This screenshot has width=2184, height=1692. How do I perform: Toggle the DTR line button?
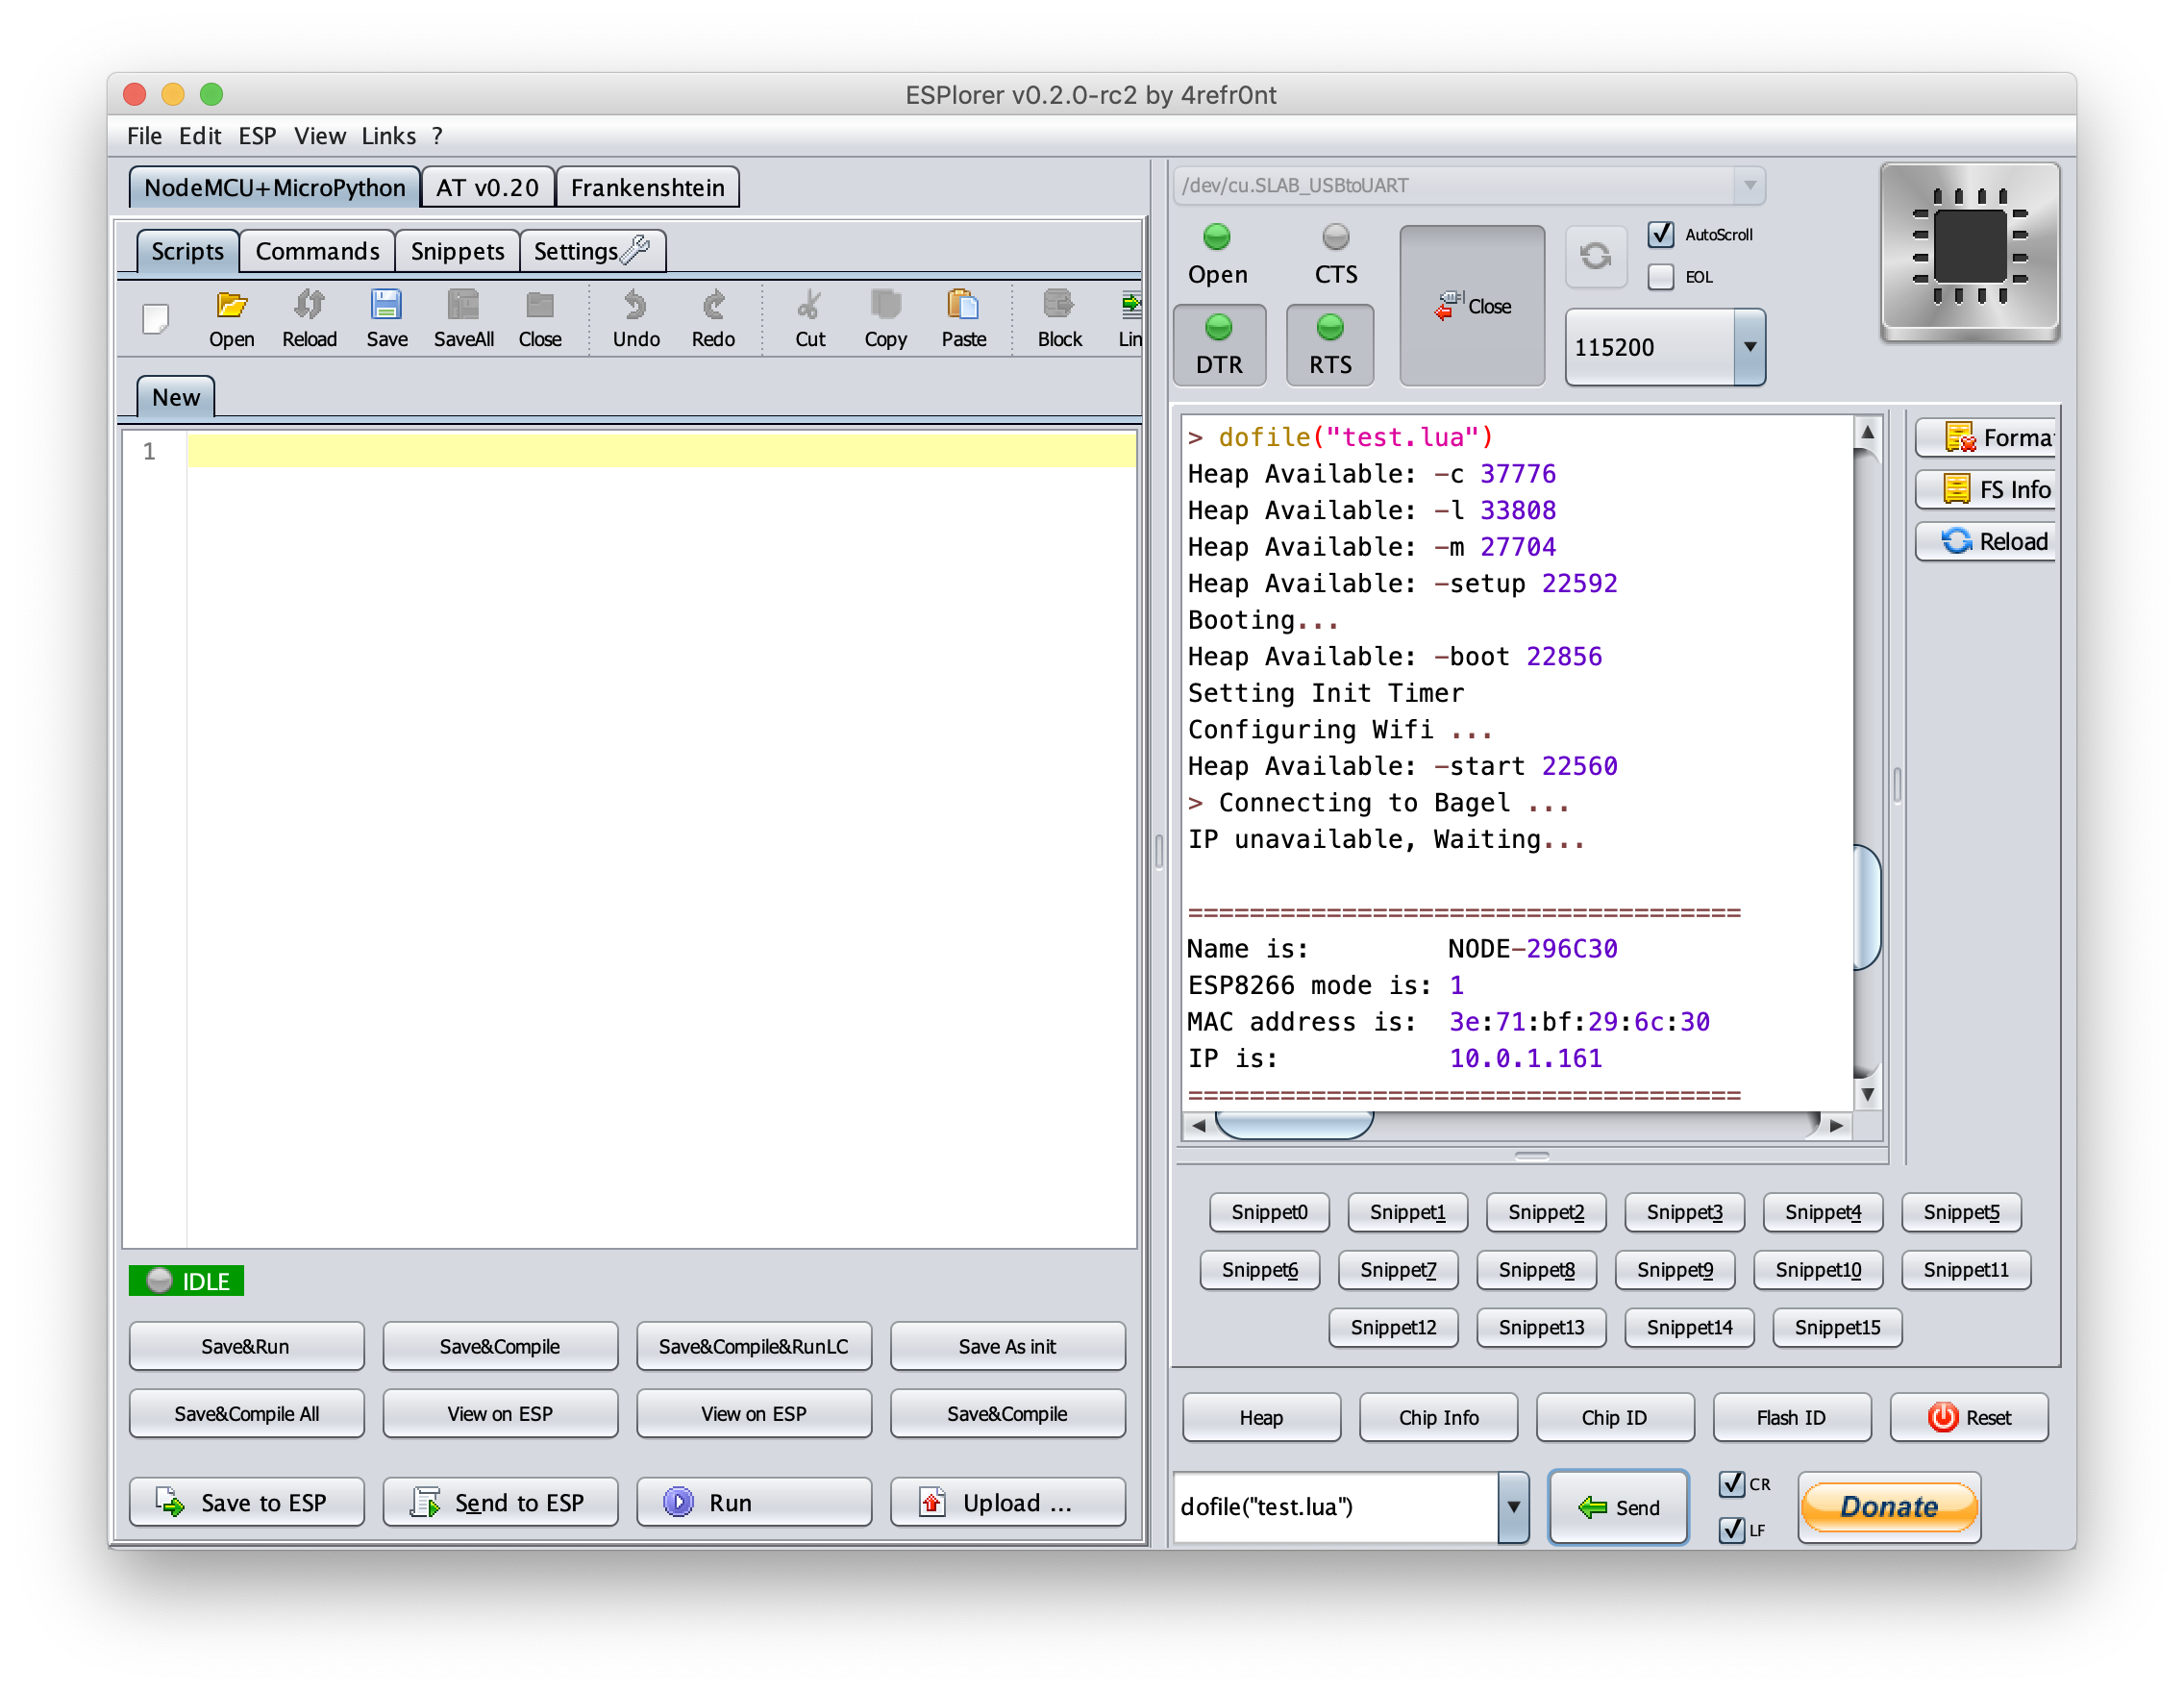pyautogui.click(x=1220, y=345)
